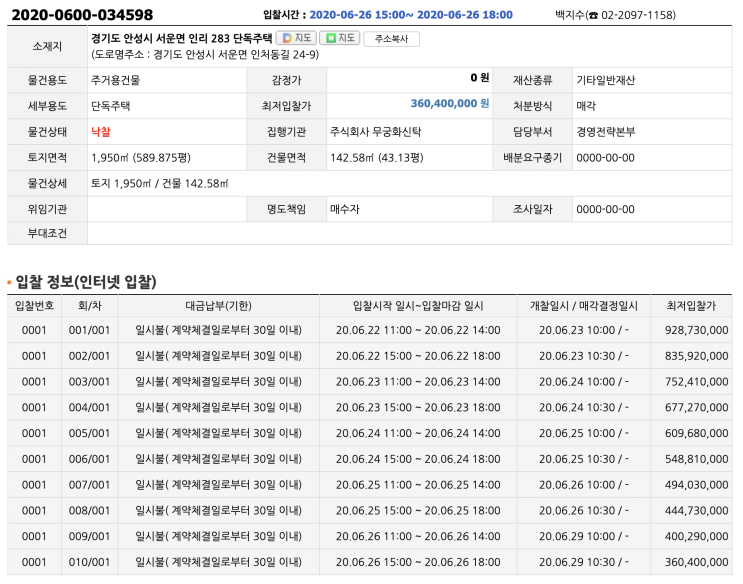Select price 494,030,000
Image resolution: width=743 pixels, height=584 pixels.
tap(697, 485)
